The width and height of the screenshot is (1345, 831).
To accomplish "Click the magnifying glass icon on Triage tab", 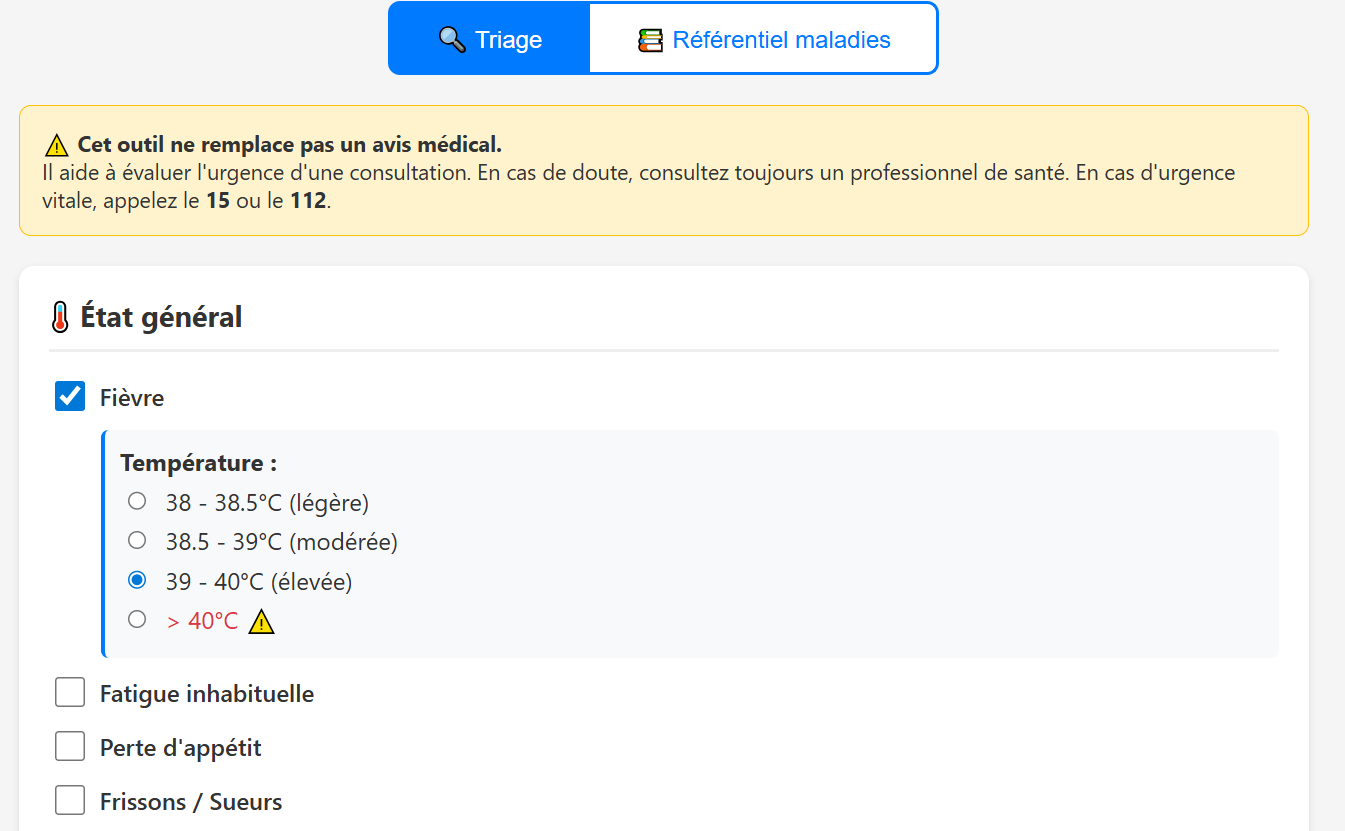I will pyautogui.click(x=450, y=39).
